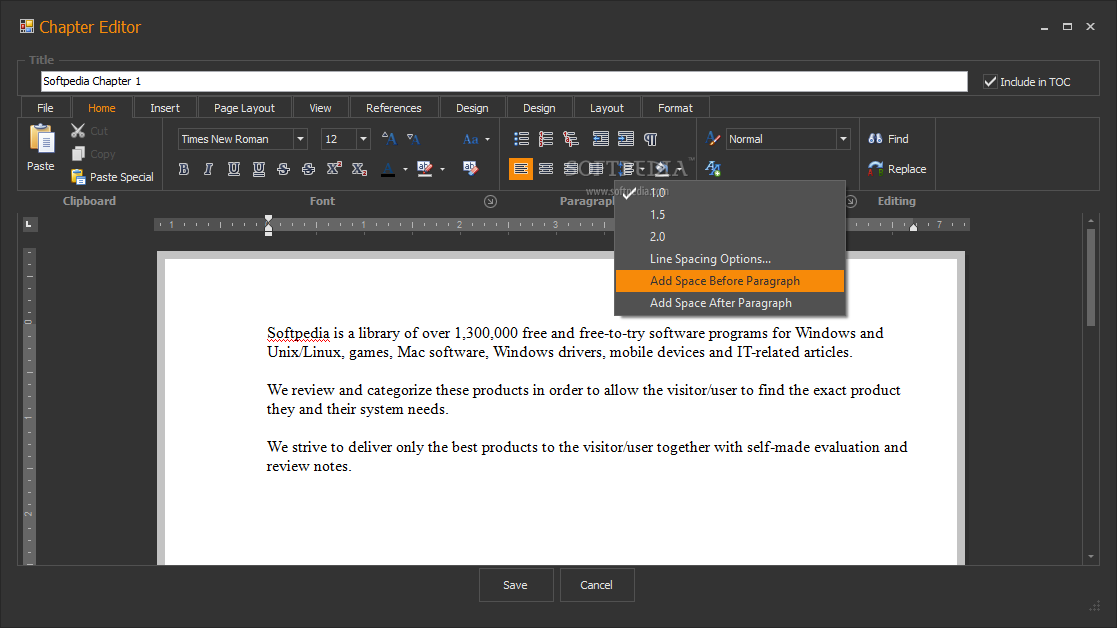Screen dimensions: 1117x628
Task: Click the Copy icon in Clipboard group
Action: 78,154
